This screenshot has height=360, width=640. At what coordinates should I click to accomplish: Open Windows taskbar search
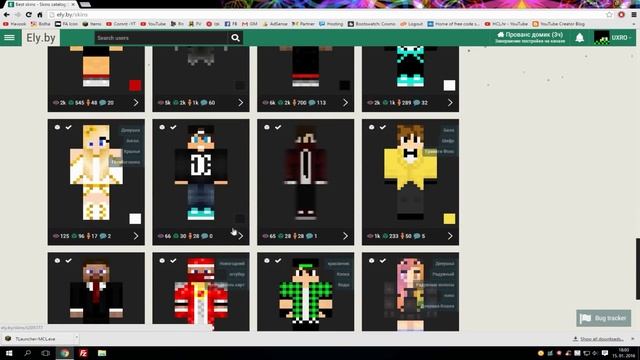click(x=27, y=353)
